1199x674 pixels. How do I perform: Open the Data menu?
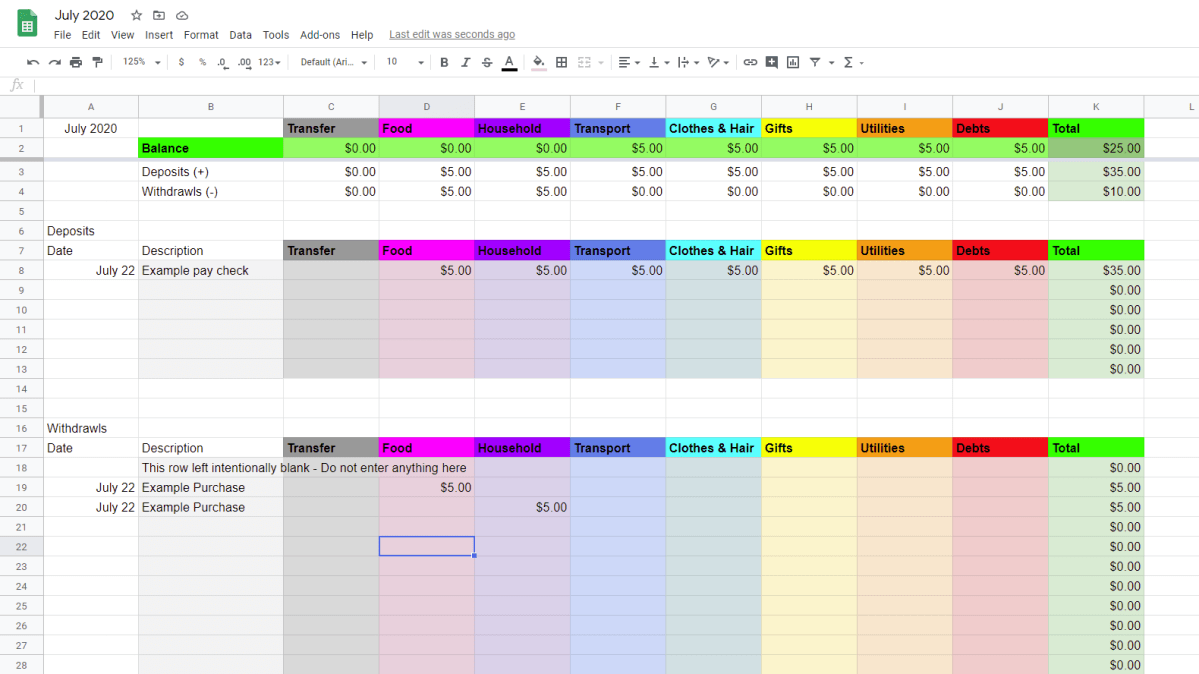[x=240, y=34]
